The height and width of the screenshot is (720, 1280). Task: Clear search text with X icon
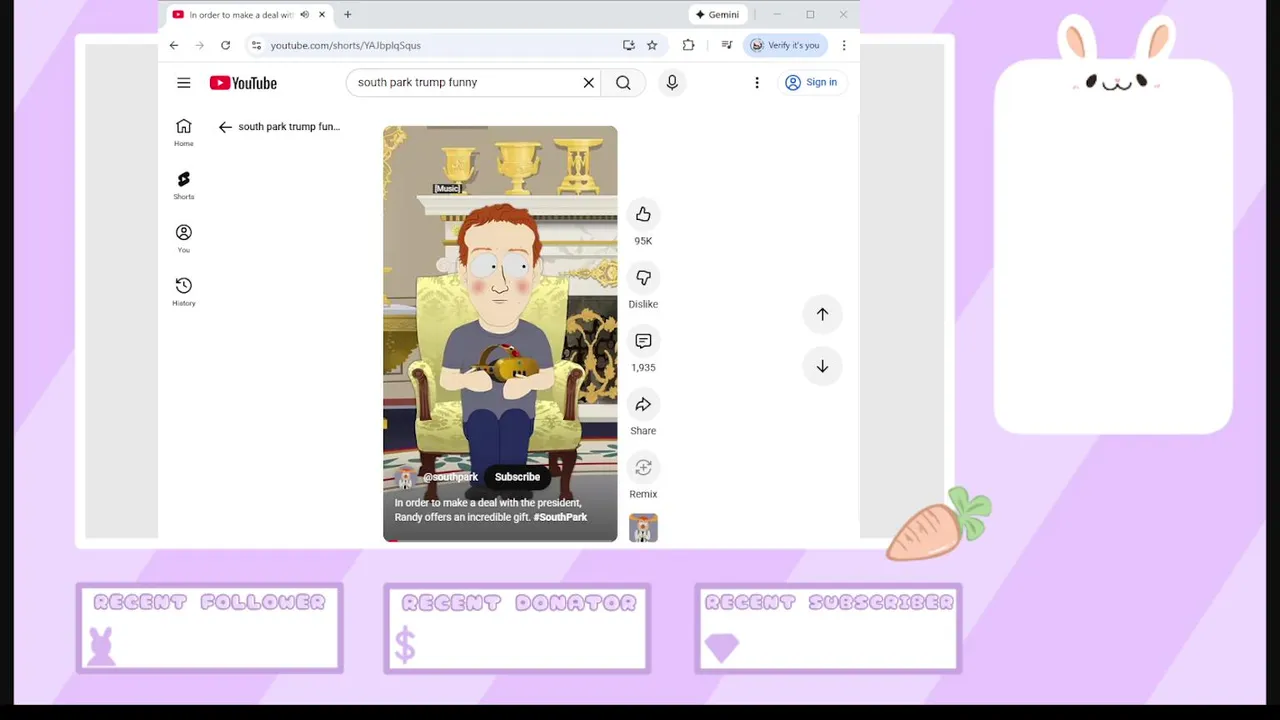pos(589,83)
